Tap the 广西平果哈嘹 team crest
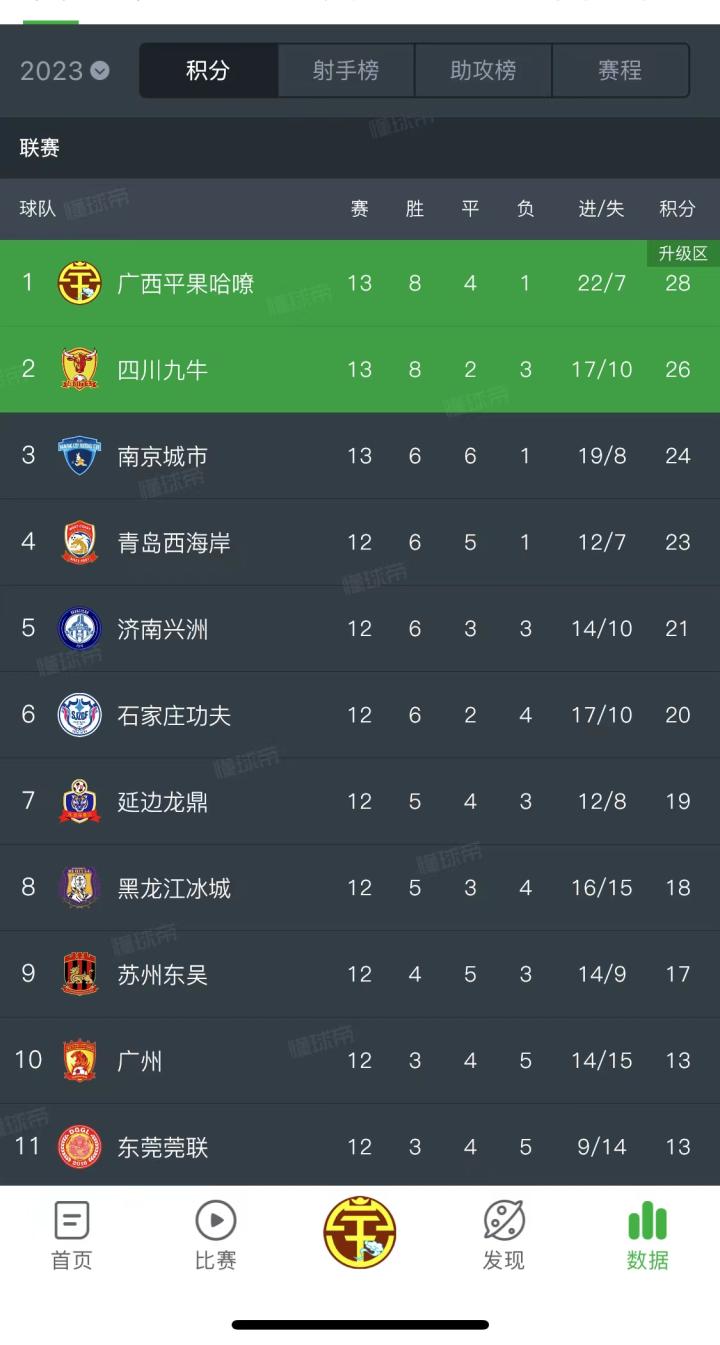 tap(80, 283)
